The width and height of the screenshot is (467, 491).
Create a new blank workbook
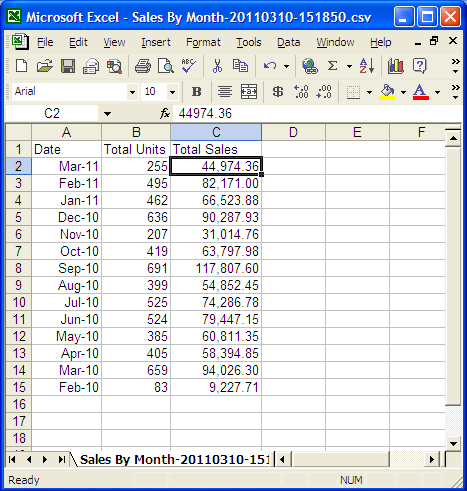[22, 66]
